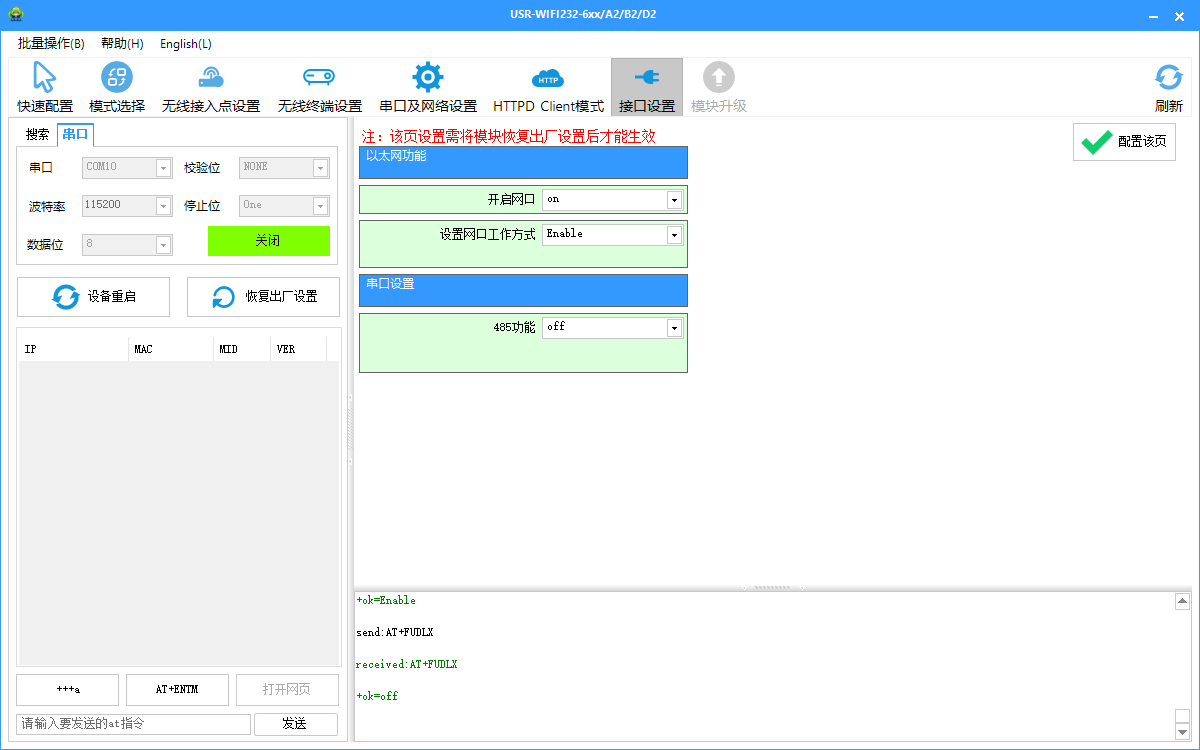Click the IP column header
This screenshot has height=750, width=1200.
click(74, 350)
